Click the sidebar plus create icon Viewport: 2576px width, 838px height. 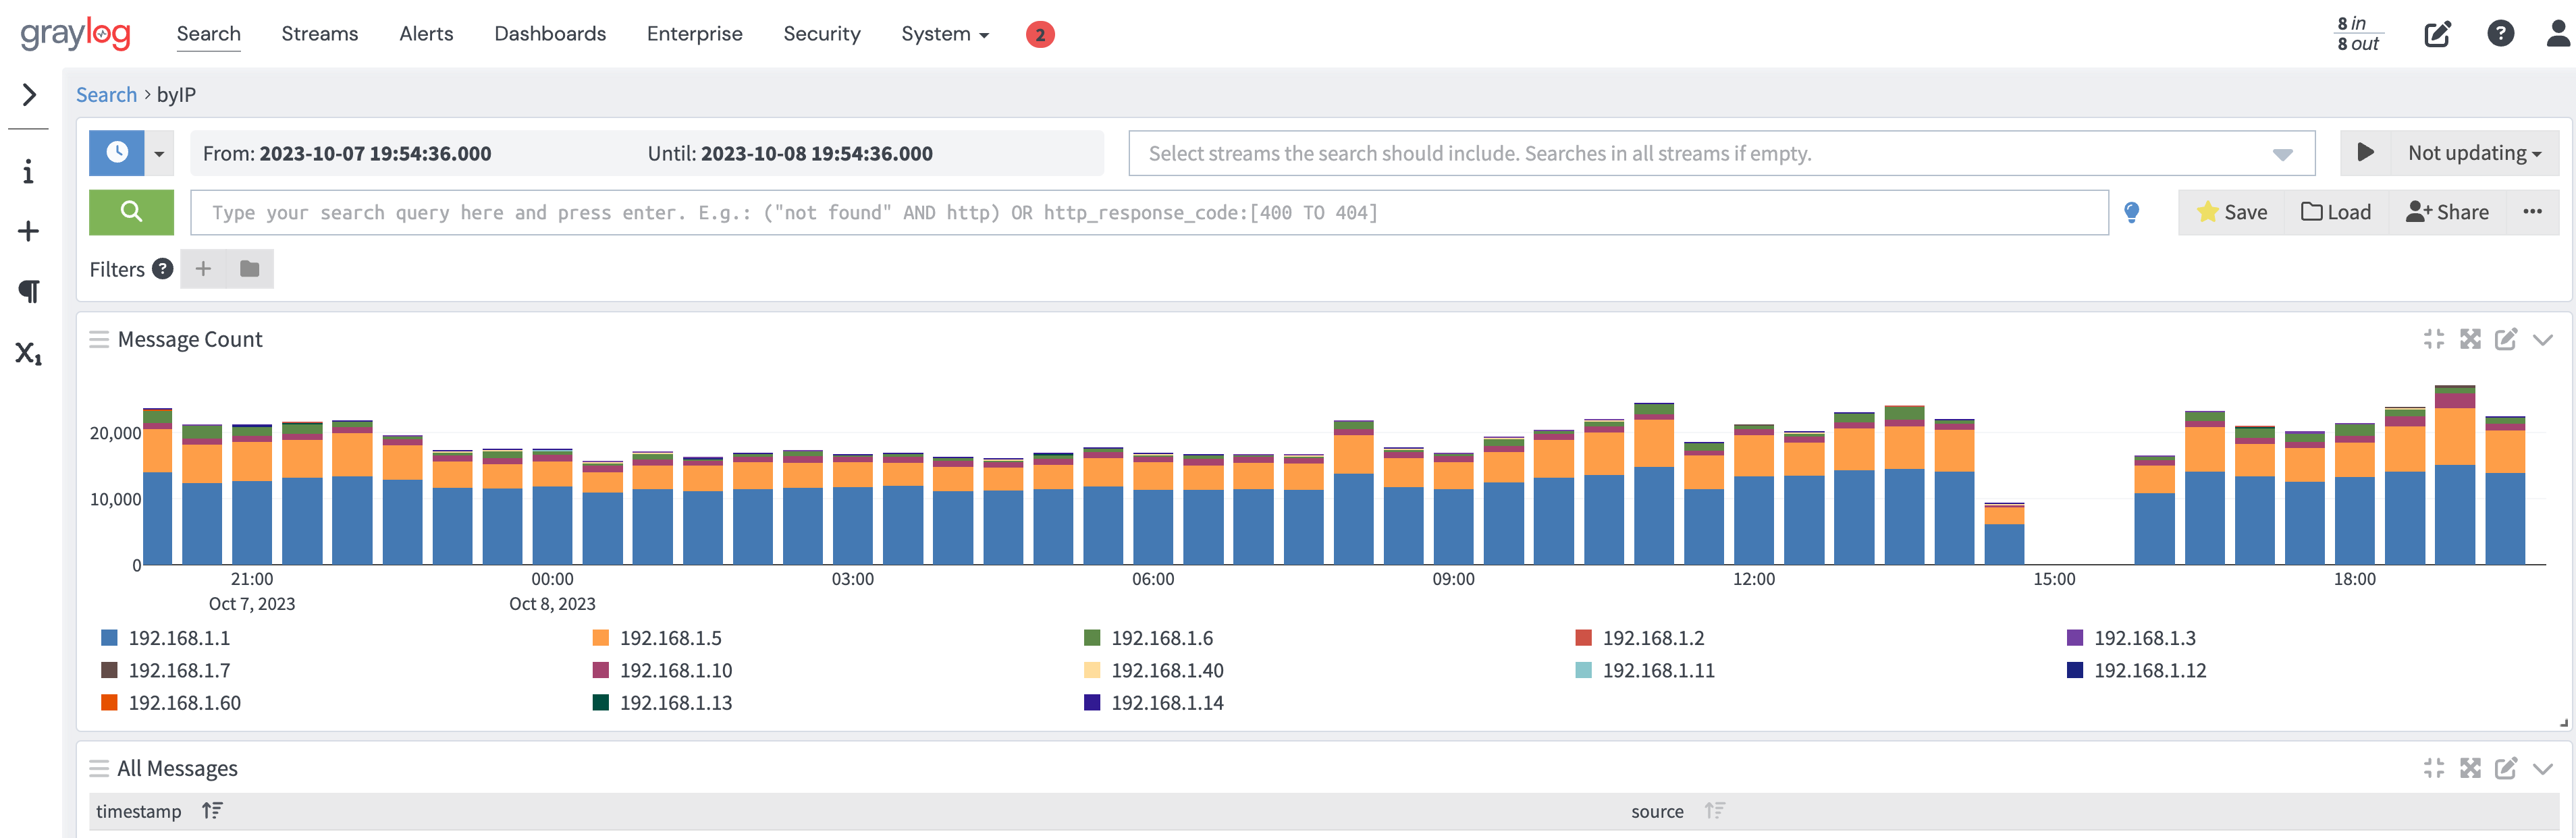coord(28,231)
